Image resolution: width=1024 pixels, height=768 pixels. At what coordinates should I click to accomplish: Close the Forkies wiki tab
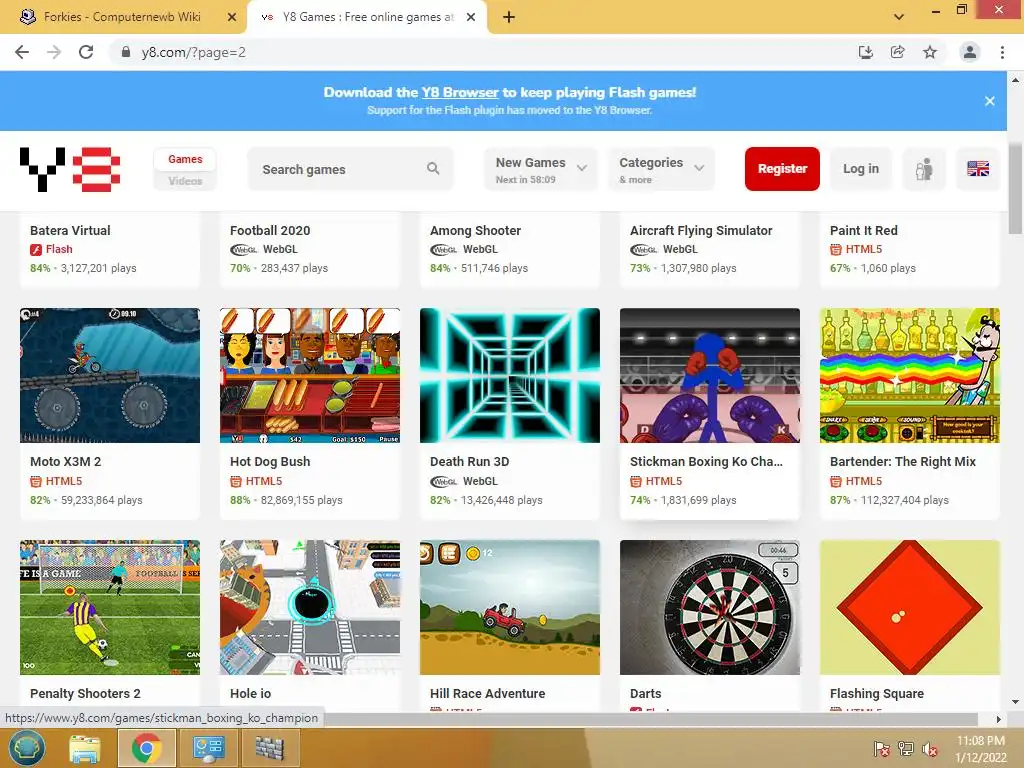coord(232,17)
